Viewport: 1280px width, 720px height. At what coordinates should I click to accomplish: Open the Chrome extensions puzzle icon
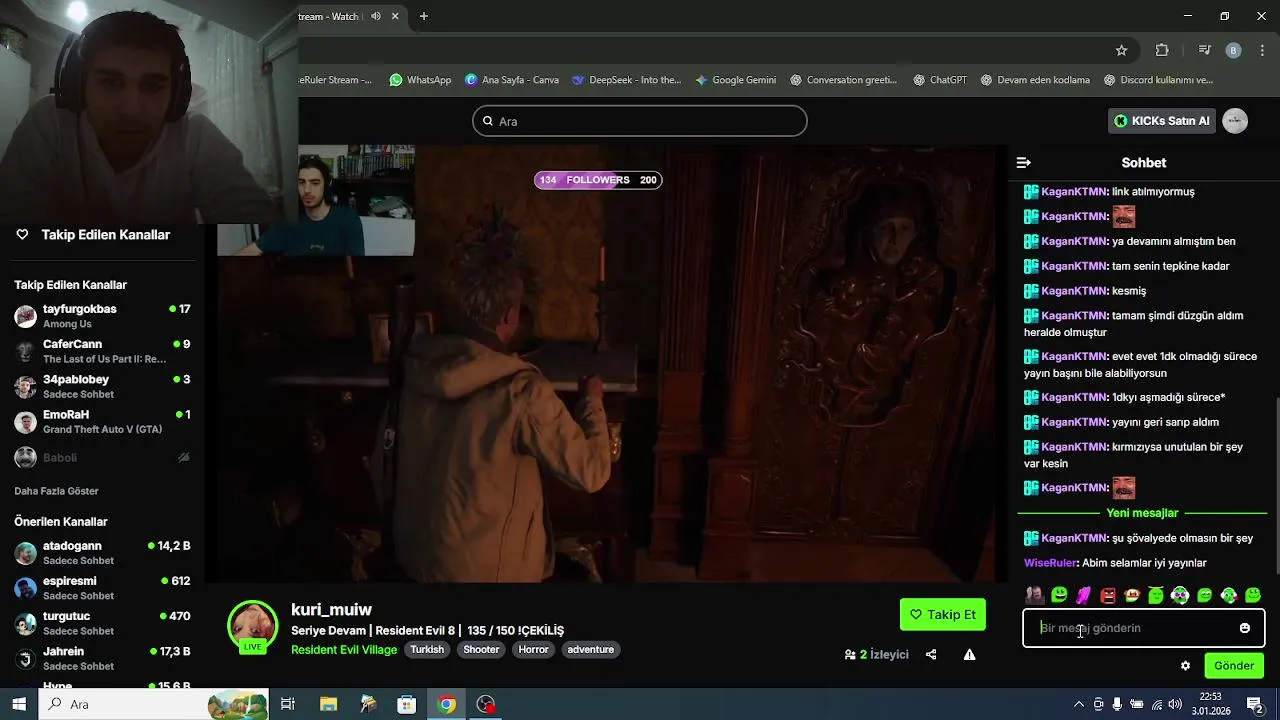pos(1162,50)
